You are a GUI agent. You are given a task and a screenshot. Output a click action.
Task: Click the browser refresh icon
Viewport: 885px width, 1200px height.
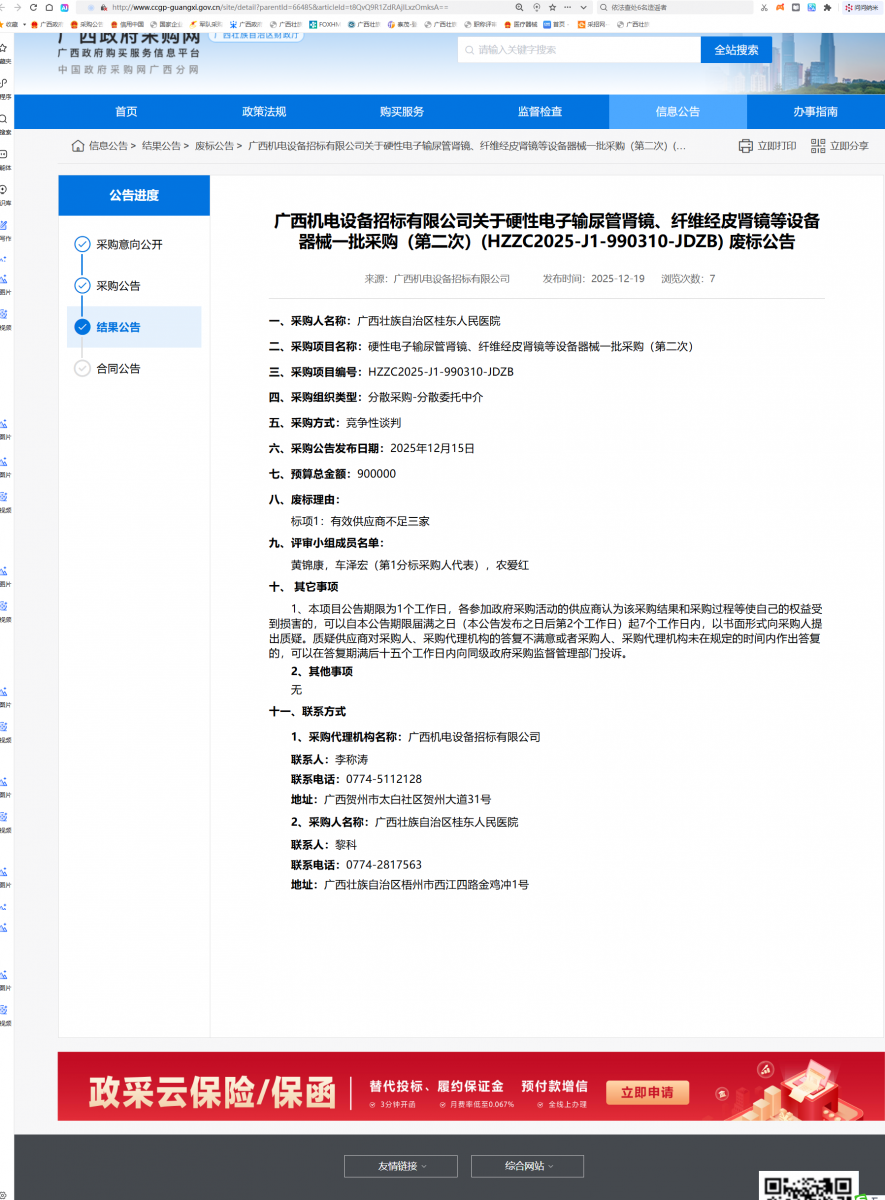[x=35, y=7]
